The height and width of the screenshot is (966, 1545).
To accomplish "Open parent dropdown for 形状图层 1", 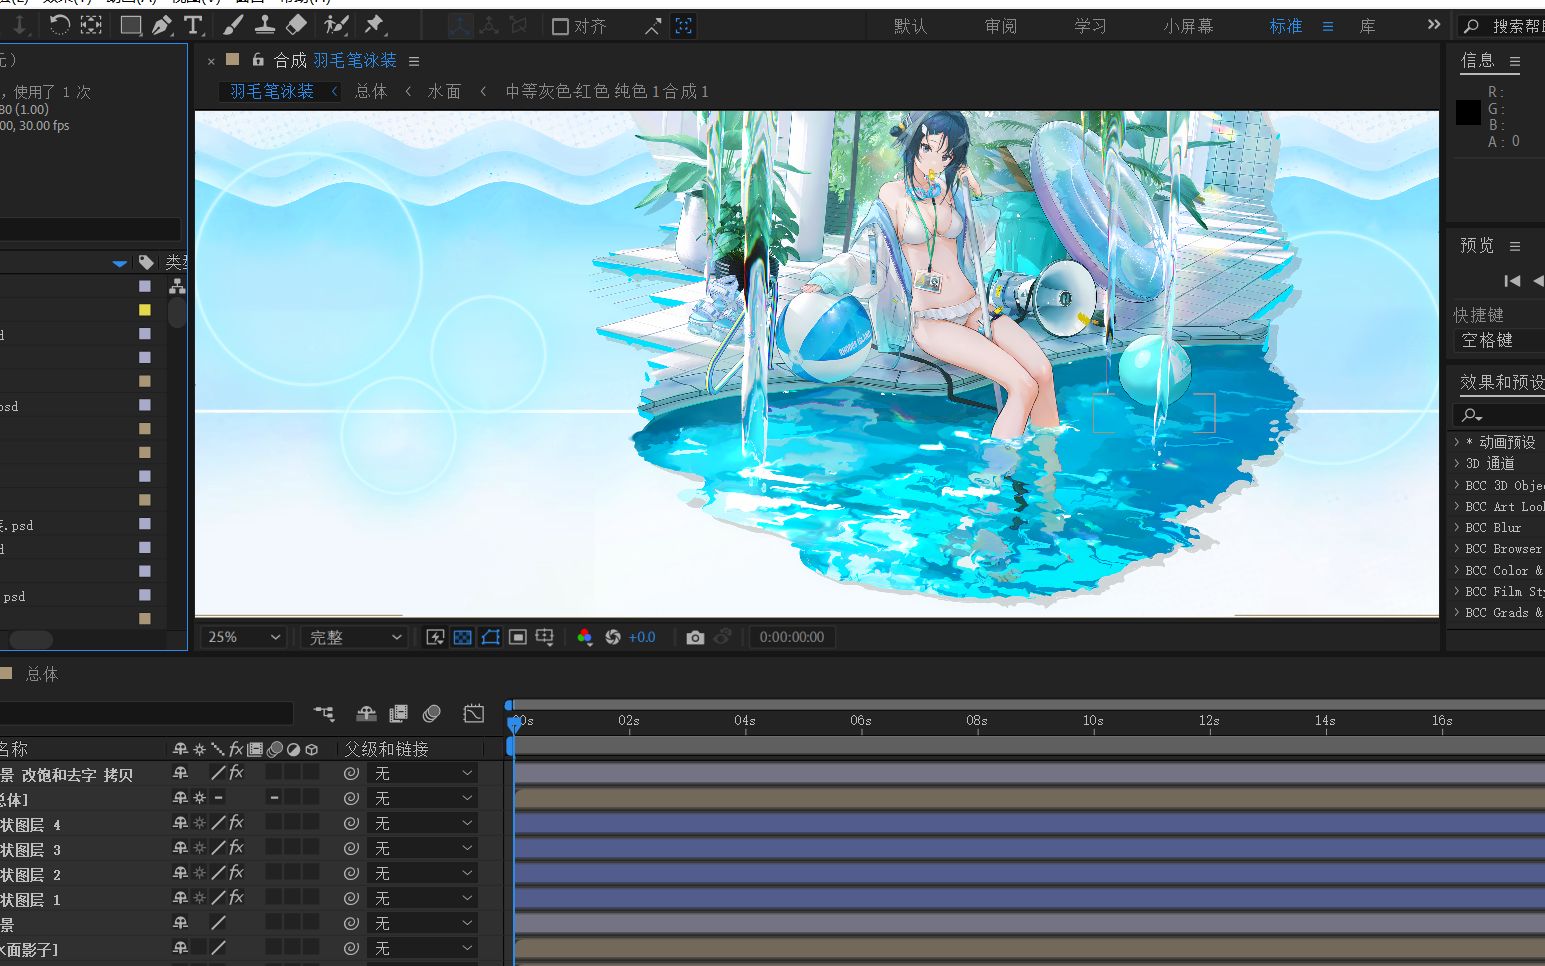I will (x=423, y=898).
